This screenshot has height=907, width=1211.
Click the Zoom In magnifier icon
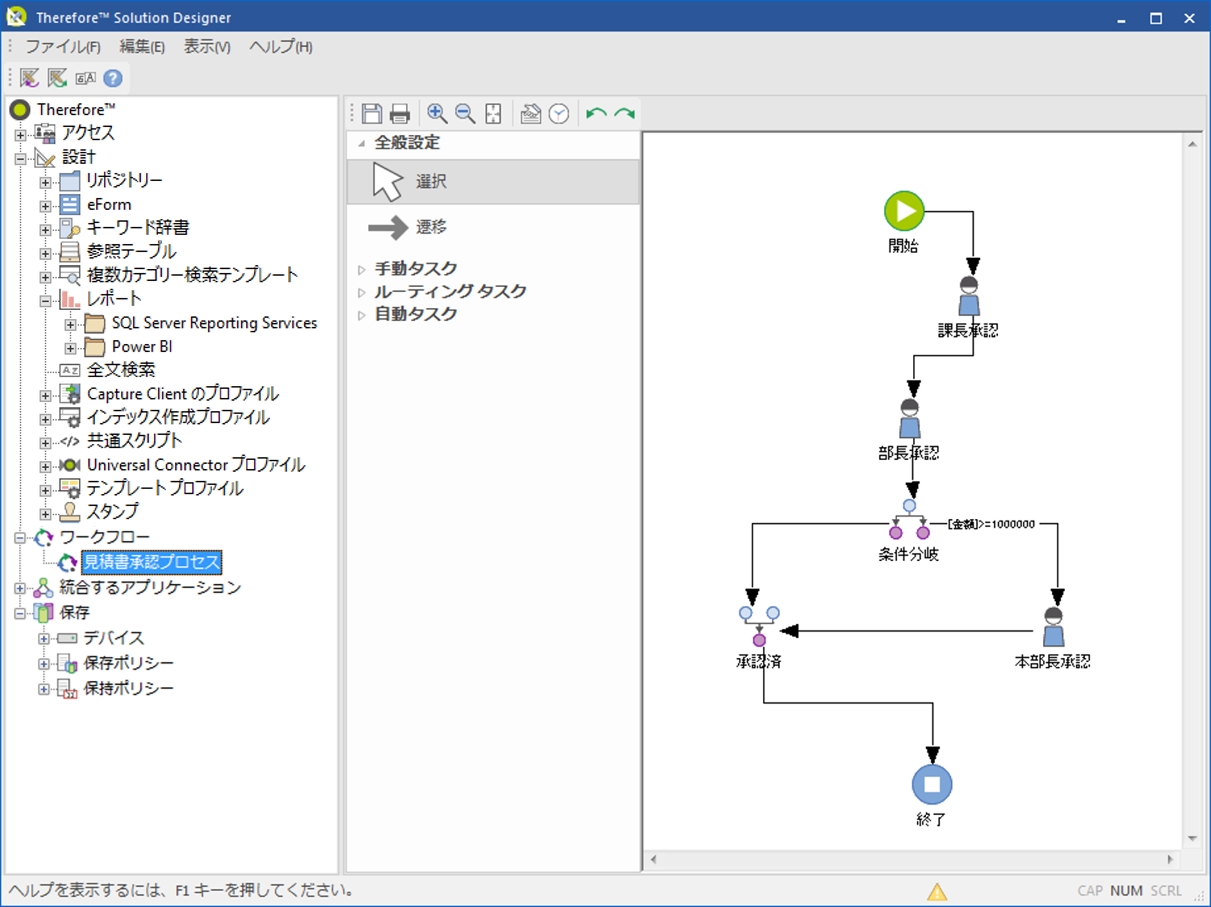click(437, 113)
